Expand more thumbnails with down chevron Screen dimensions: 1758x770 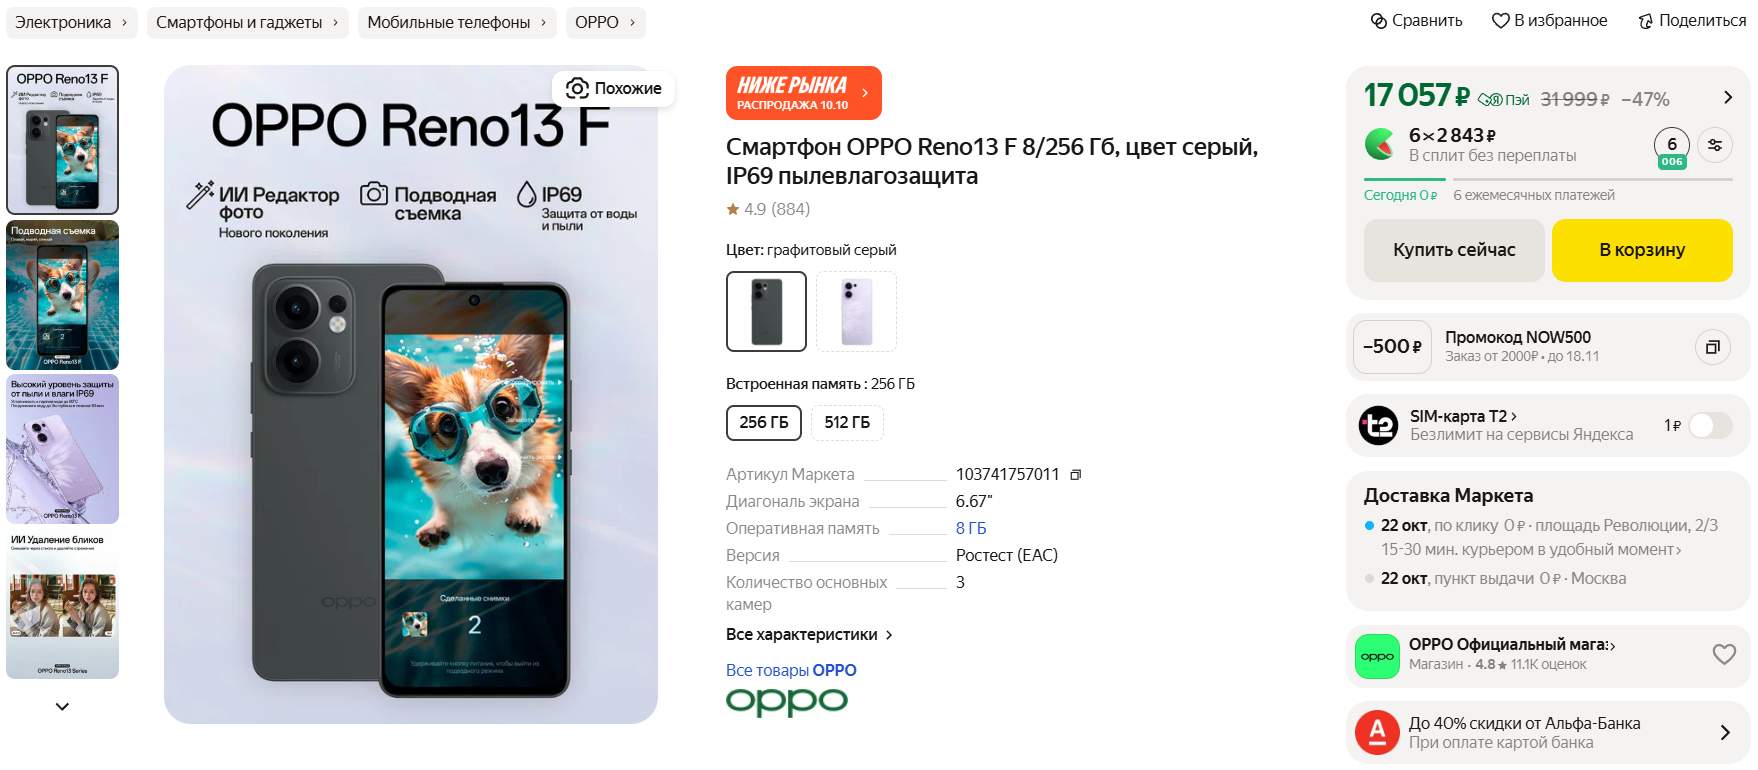[62, 706]
